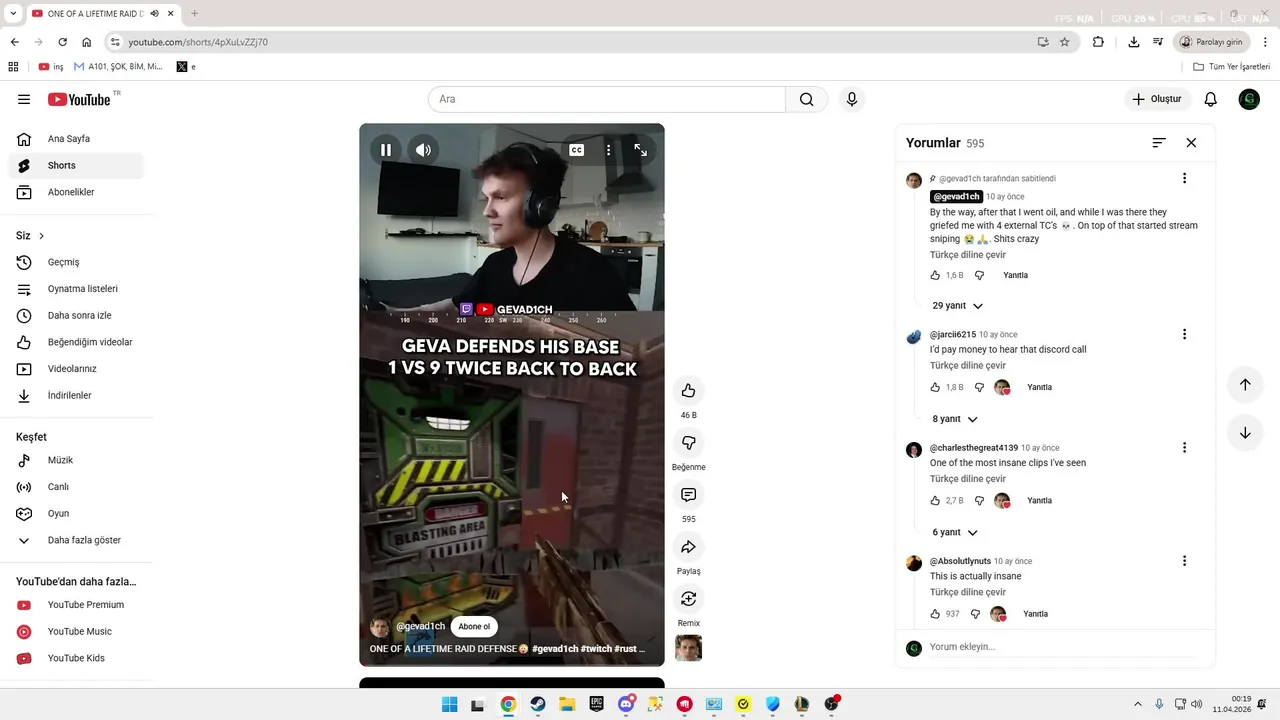Focus the Ara search box
The height and width of the screenshot is (720, 1280).
[x=607, y=99]
